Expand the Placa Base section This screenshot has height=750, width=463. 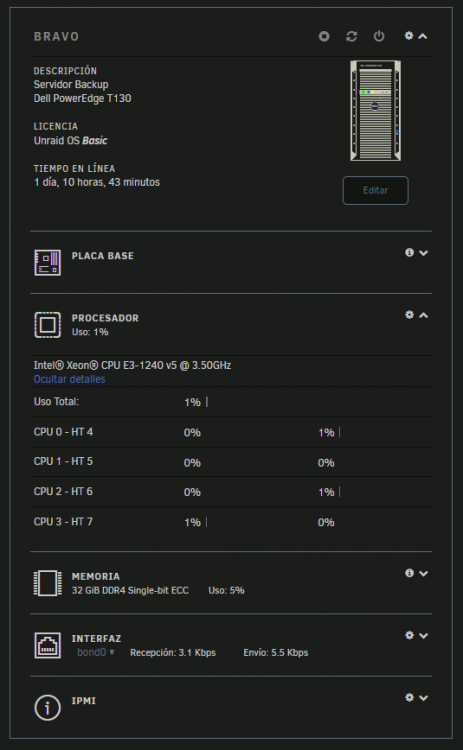click(x=423, y=253)
